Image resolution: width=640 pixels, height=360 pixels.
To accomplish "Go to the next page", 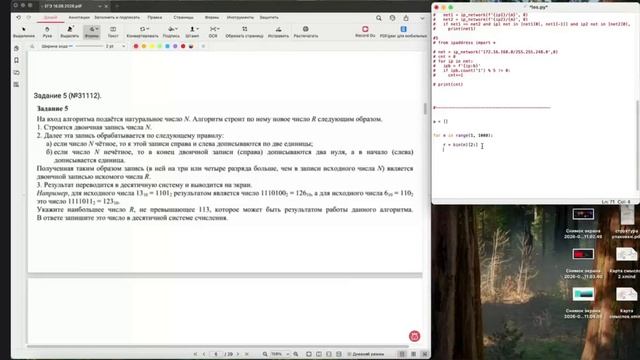I will [x=238, y=354].
